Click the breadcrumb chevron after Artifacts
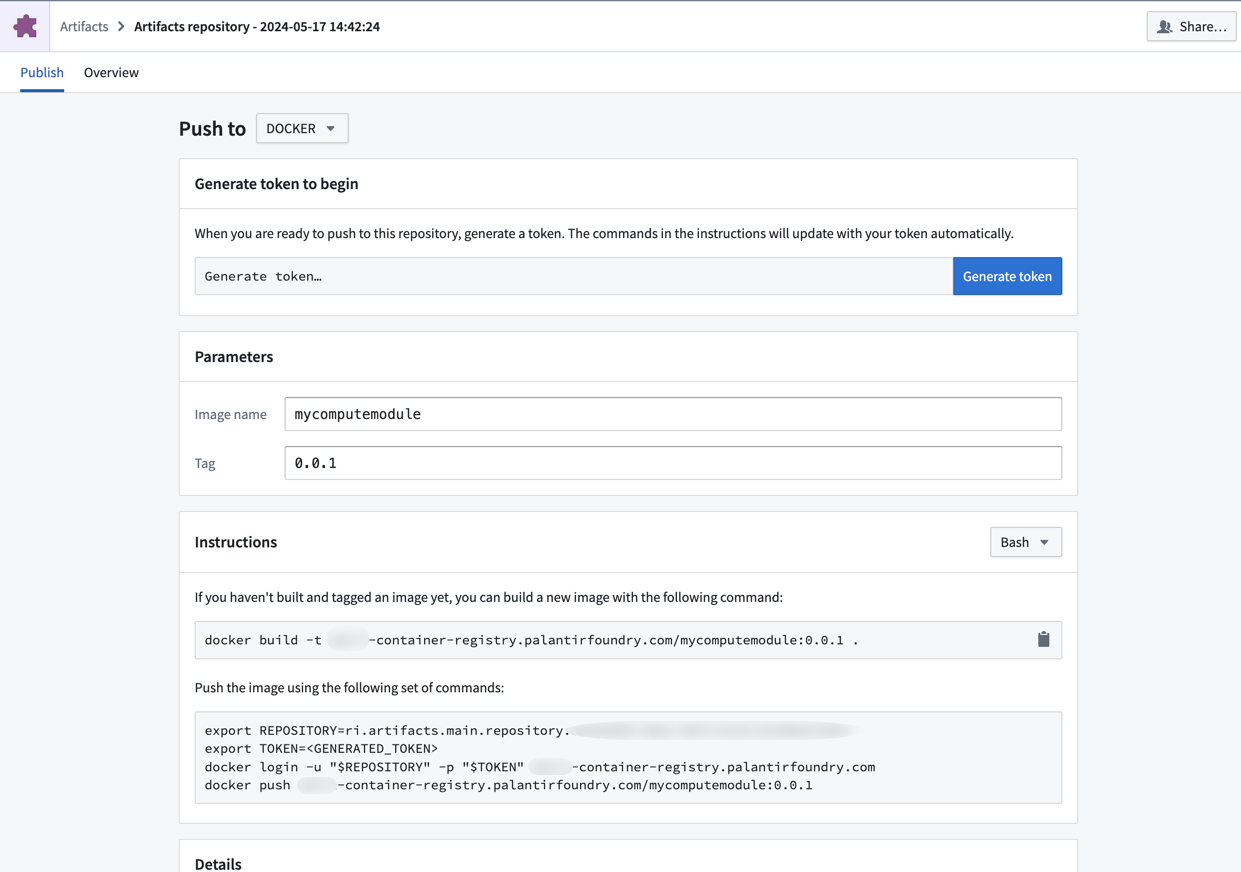 121,27
